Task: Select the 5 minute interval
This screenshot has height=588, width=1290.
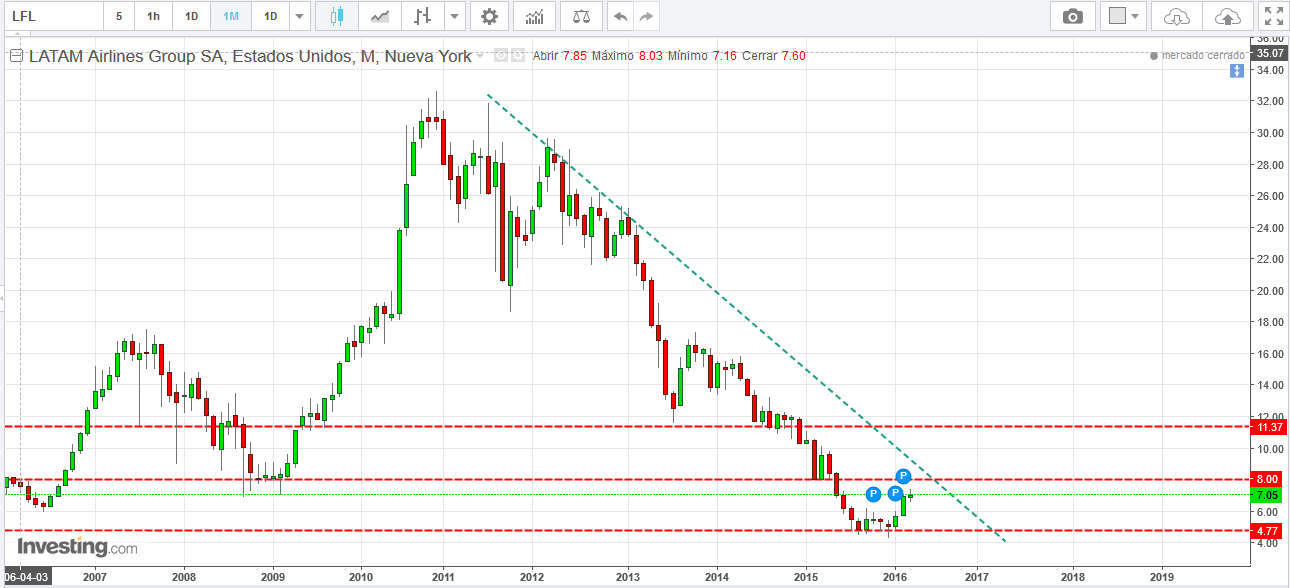Action: coord(119,16)
